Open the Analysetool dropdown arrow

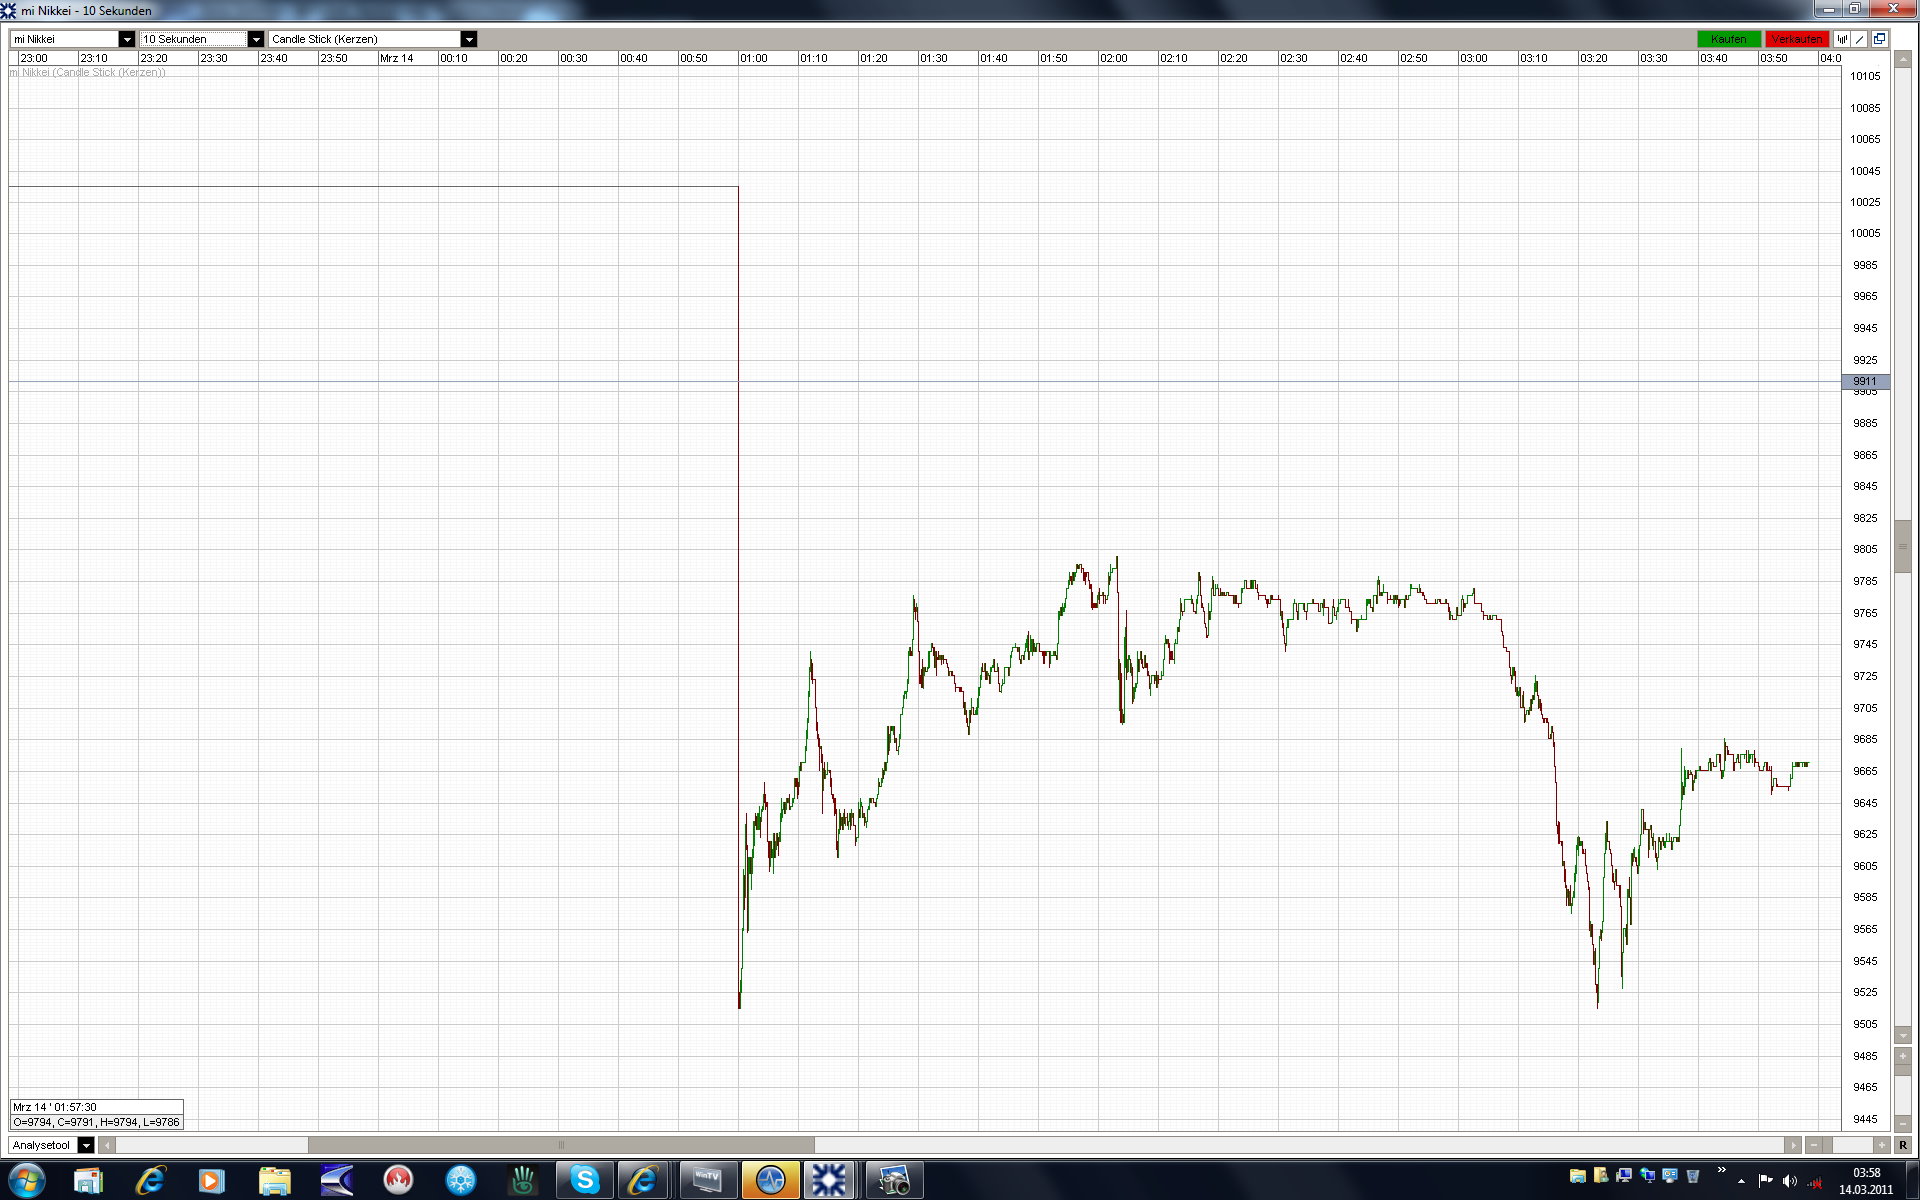86,1145
